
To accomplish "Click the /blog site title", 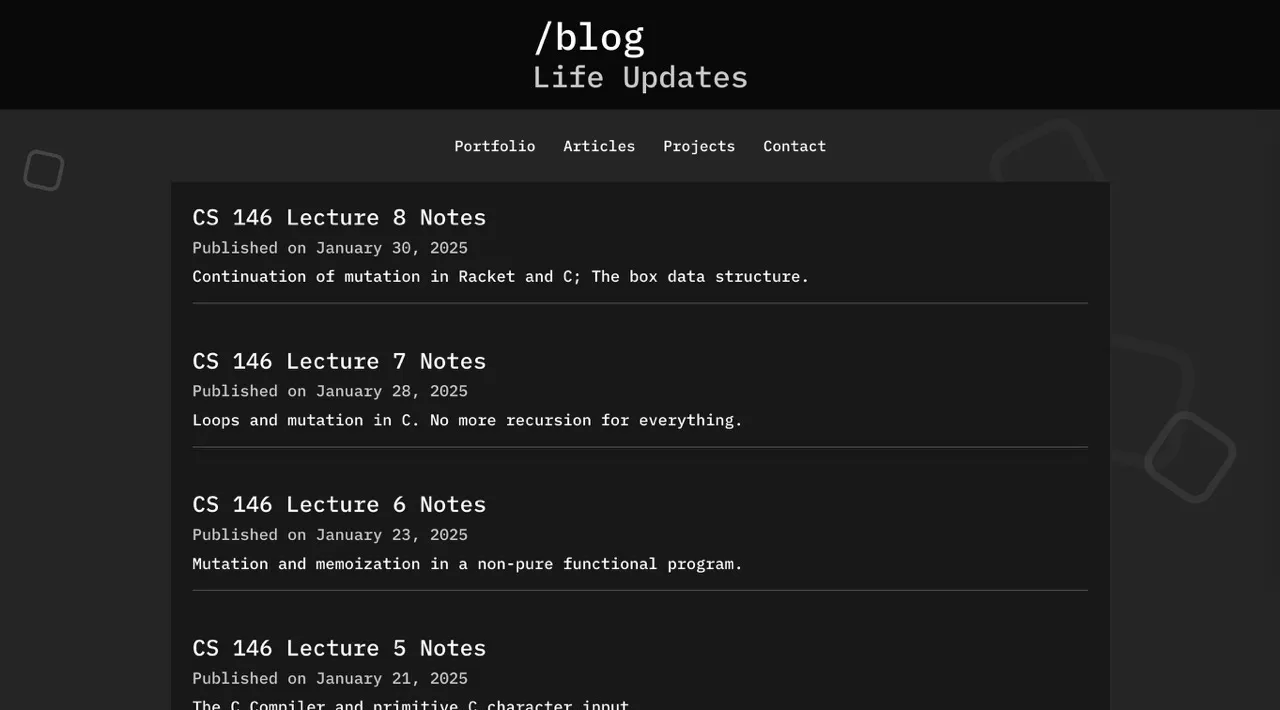I will [x=589, y=36].
